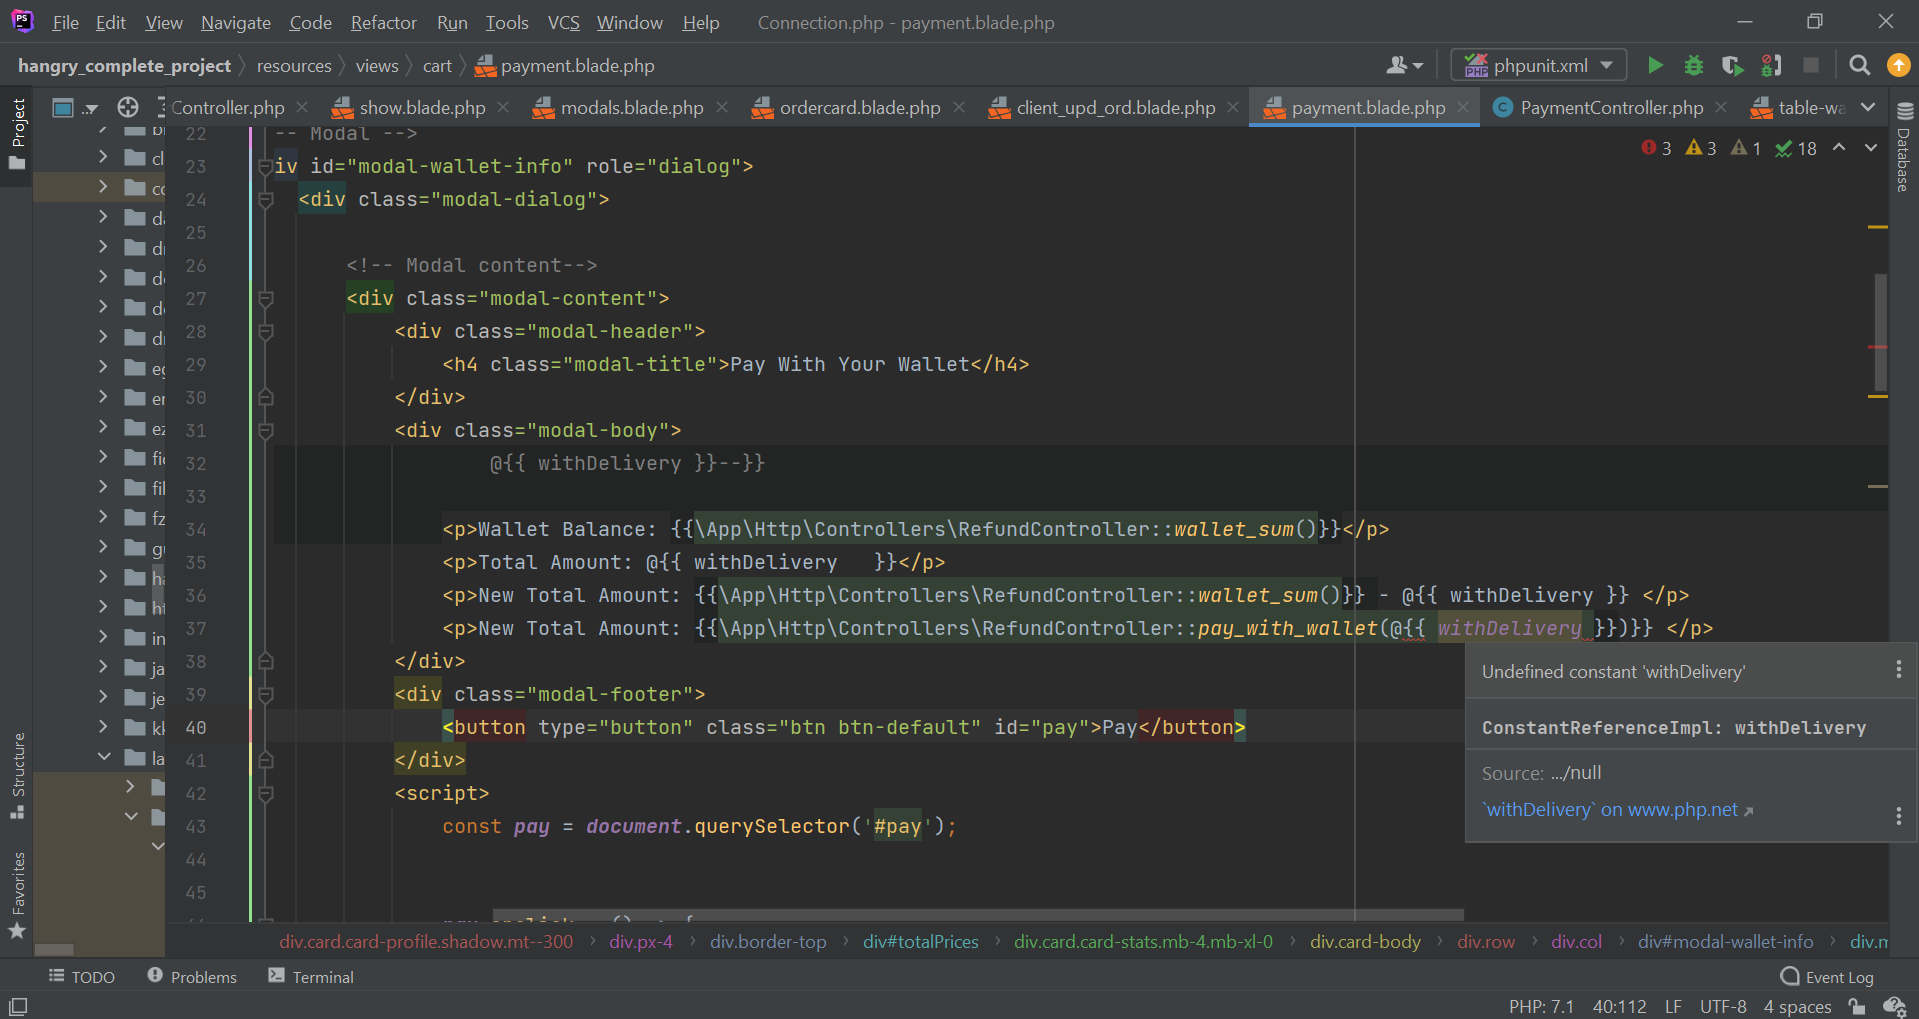
Task: Open Search Everywhere magnifier
Action: pyautogui.click(x=1859, y=66)
